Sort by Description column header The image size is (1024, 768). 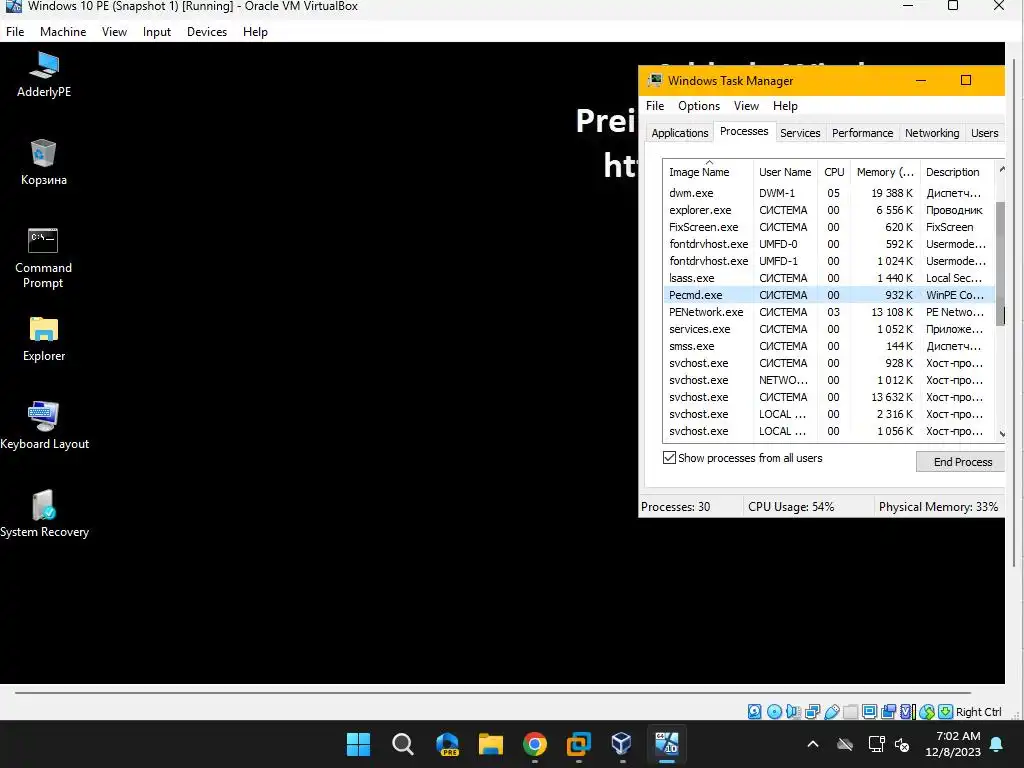(957, 172)
